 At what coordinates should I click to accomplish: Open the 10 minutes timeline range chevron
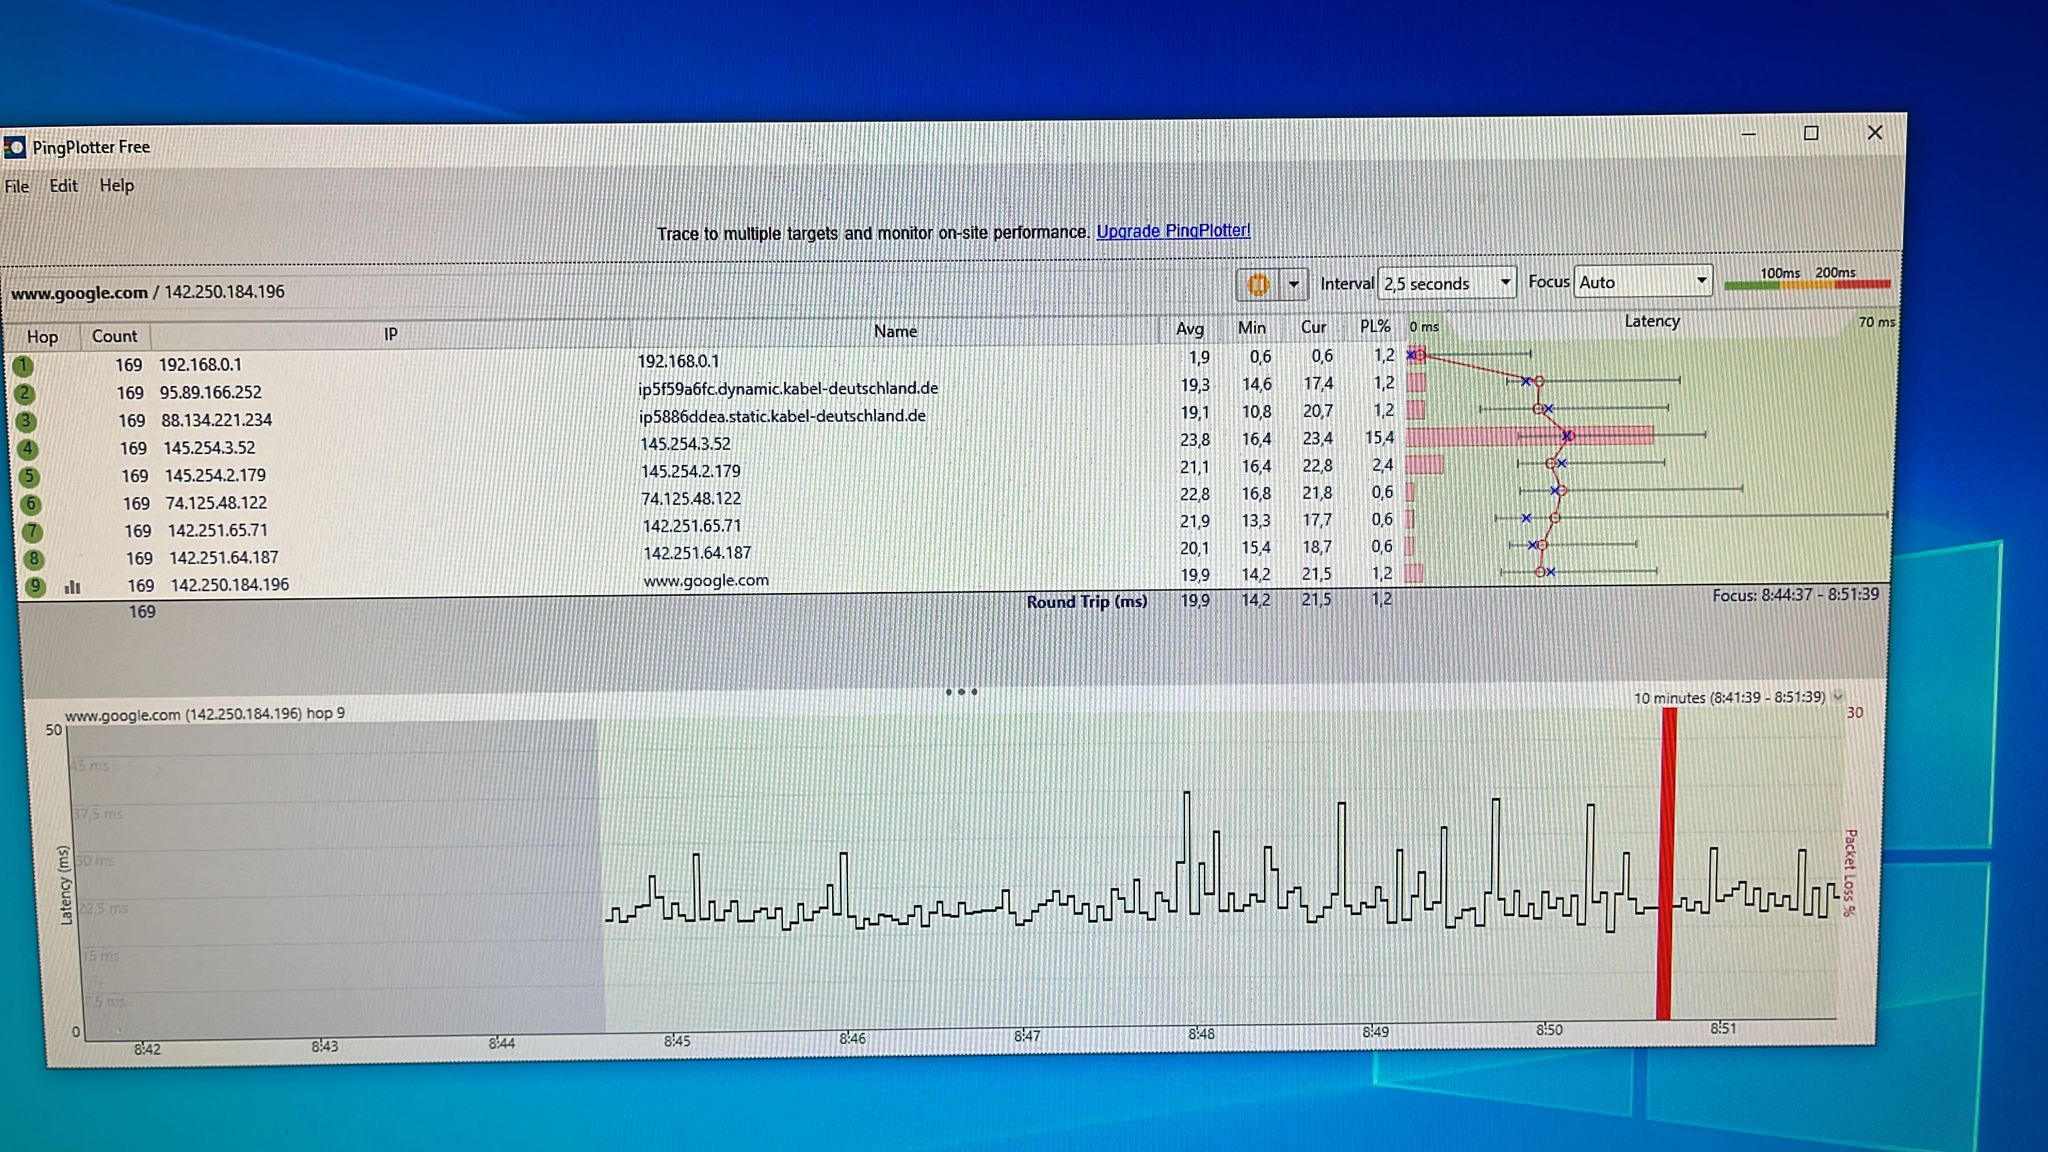tap(1838, 697)
